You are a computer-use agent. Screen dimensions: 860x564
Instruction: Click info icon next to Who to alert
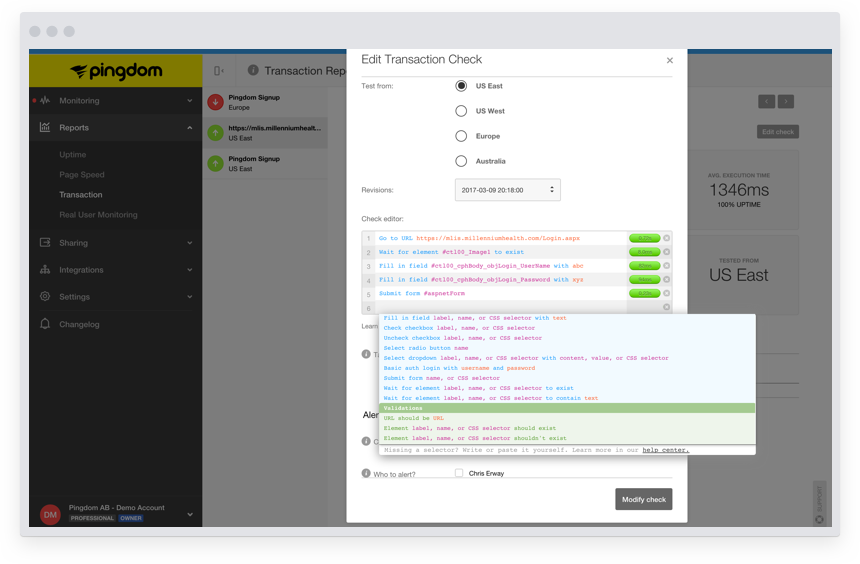pos(366,473)
